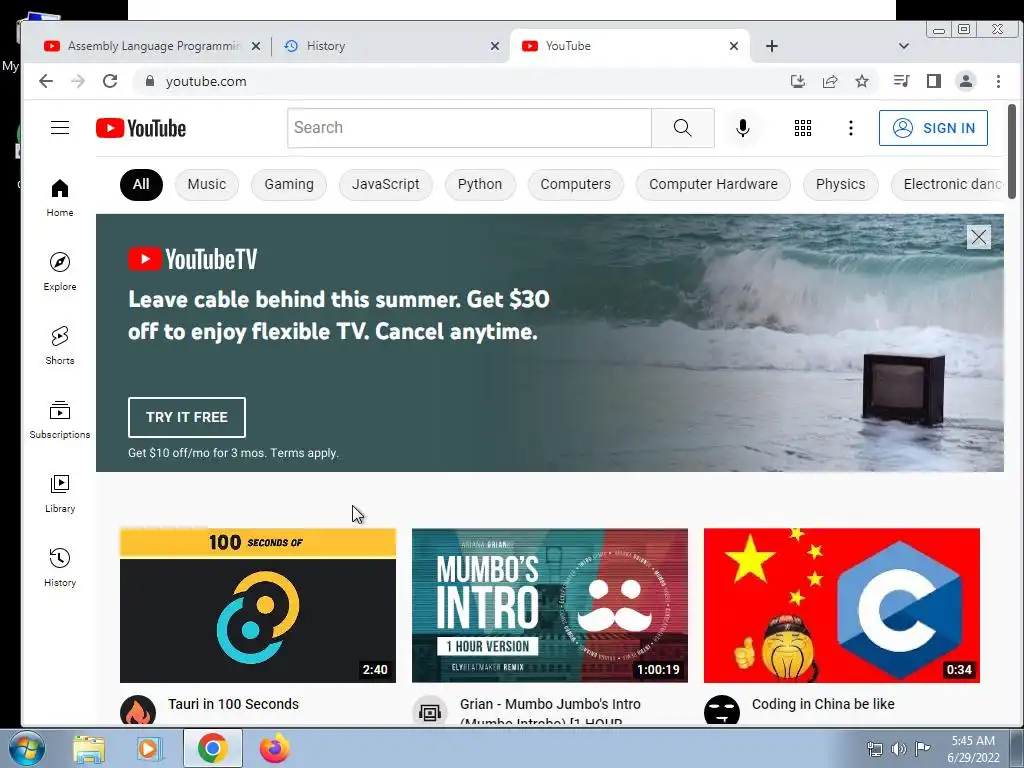Open the Coding in China thumbnail
1024x768 pixels.
[842, 605]
